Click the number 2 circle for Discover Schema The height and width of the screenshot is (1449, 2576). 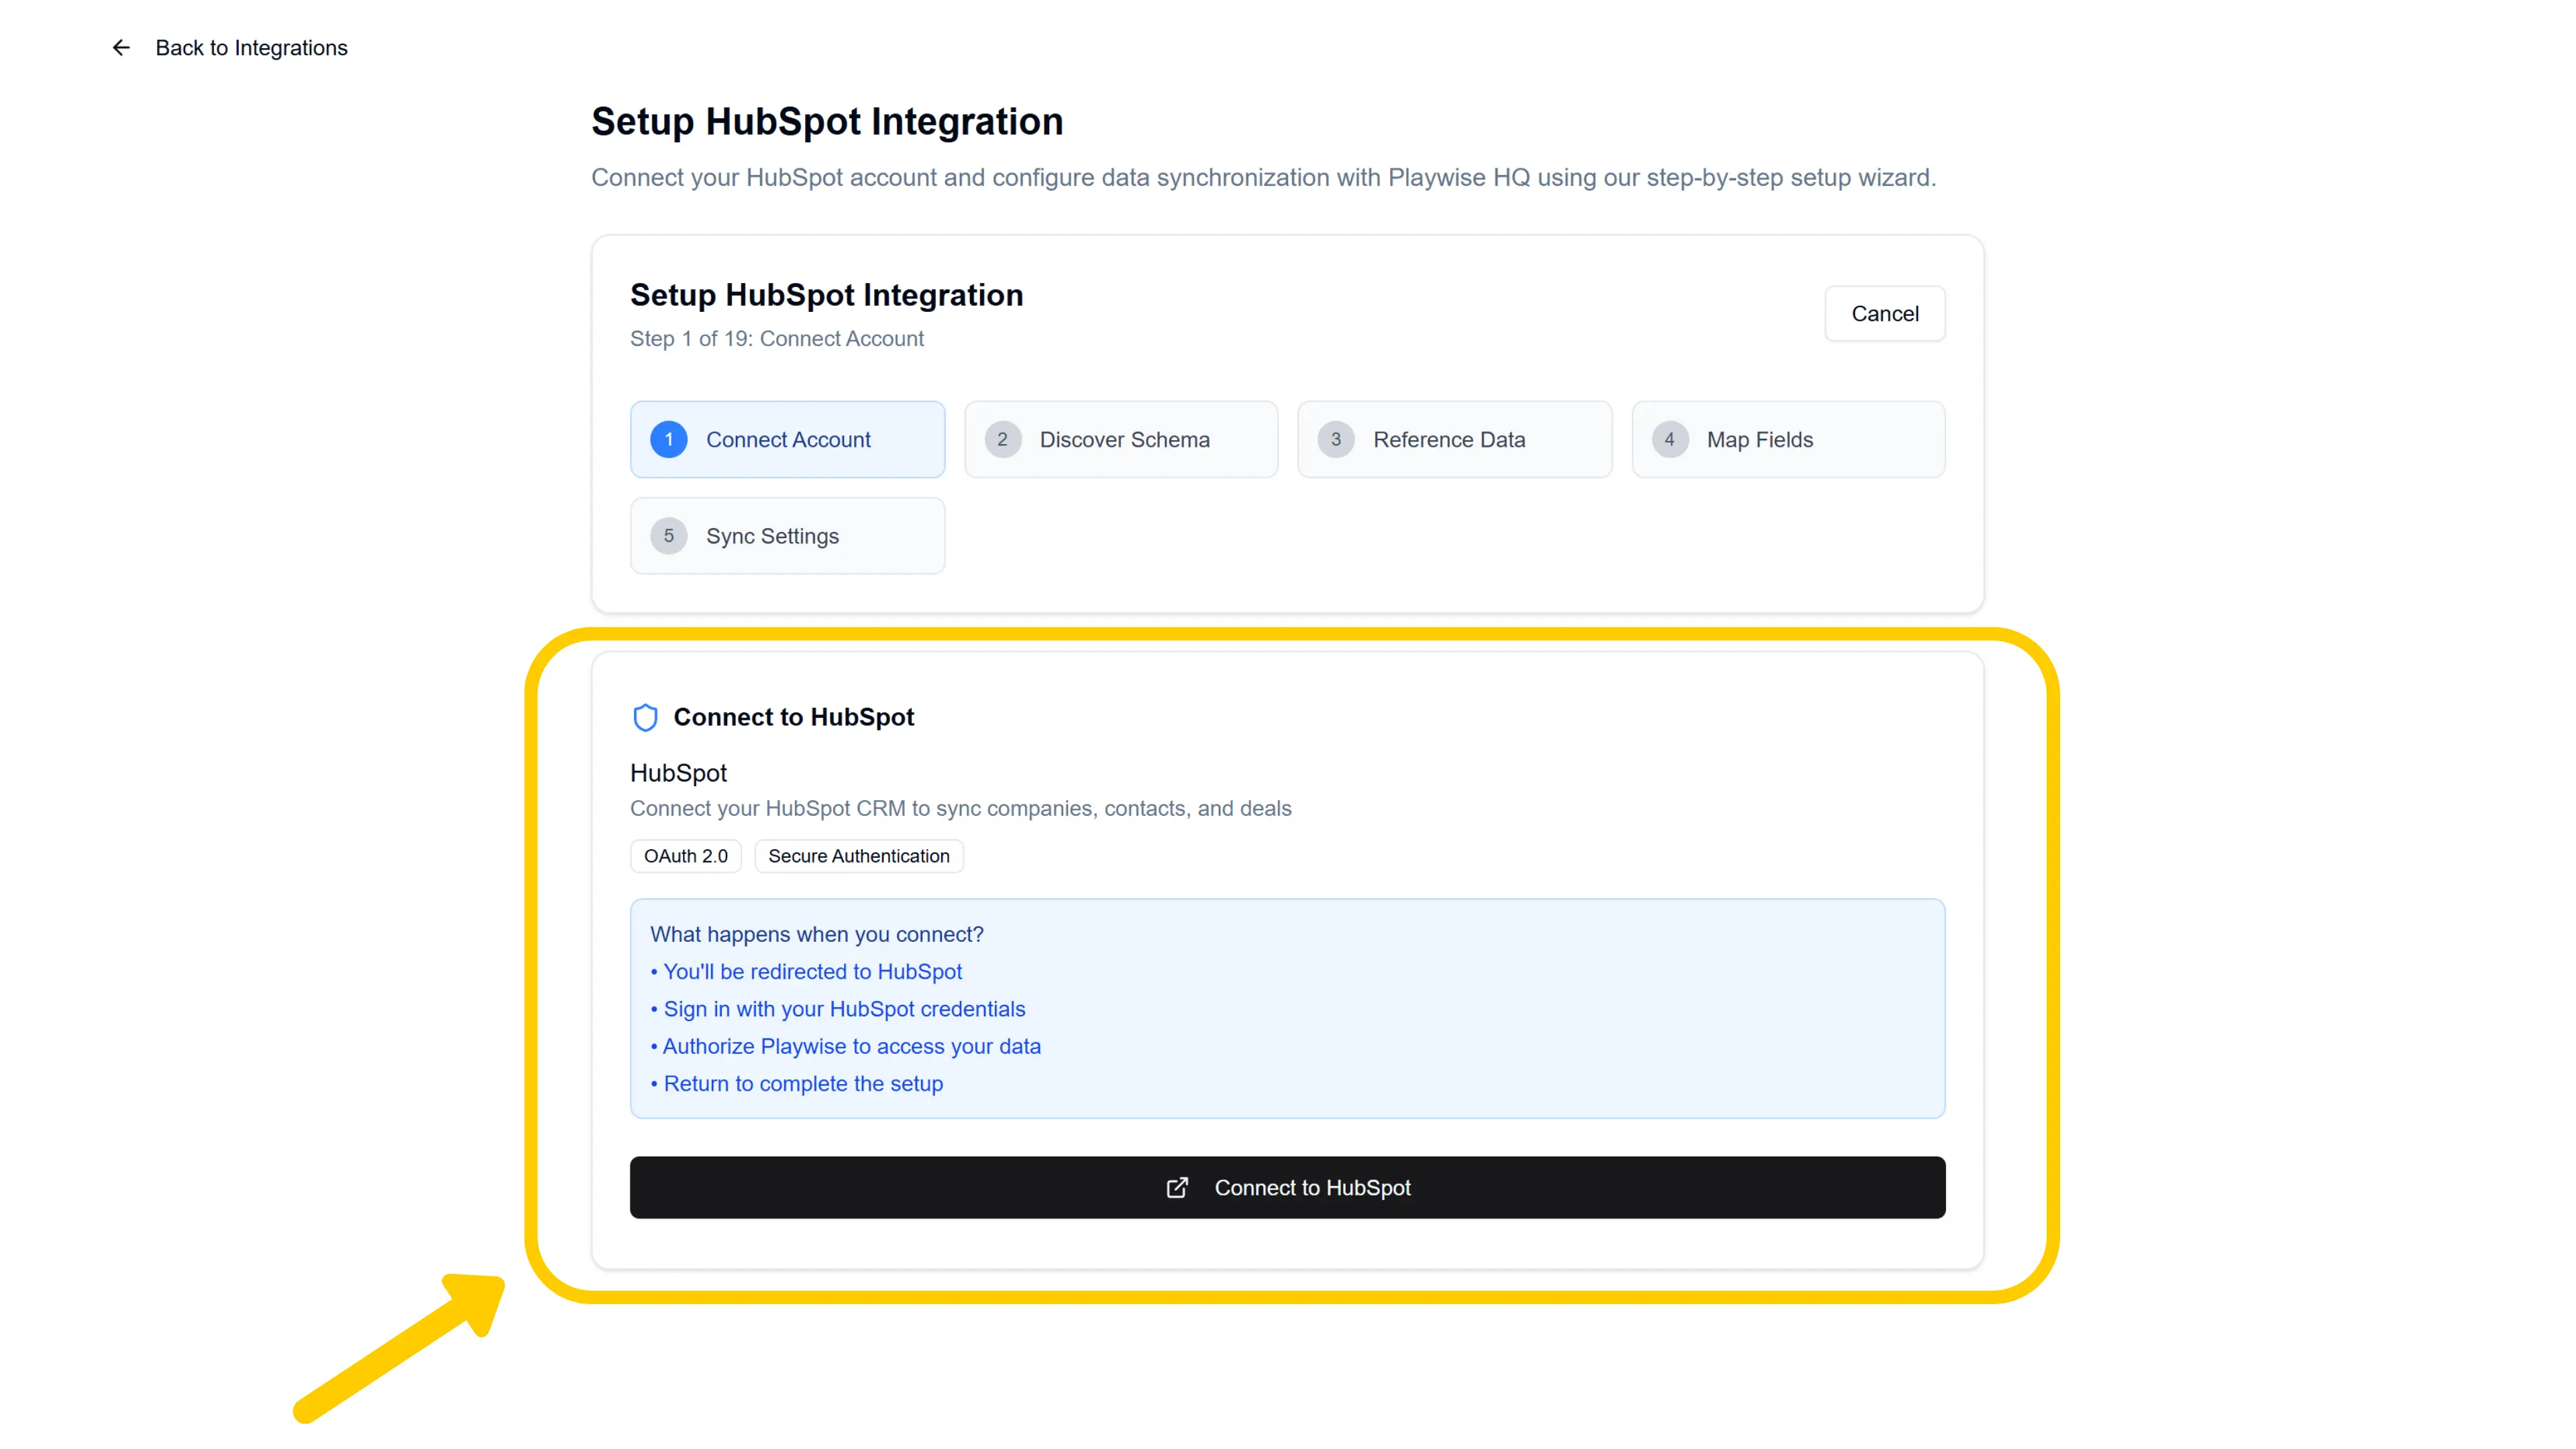[1003, 439]
